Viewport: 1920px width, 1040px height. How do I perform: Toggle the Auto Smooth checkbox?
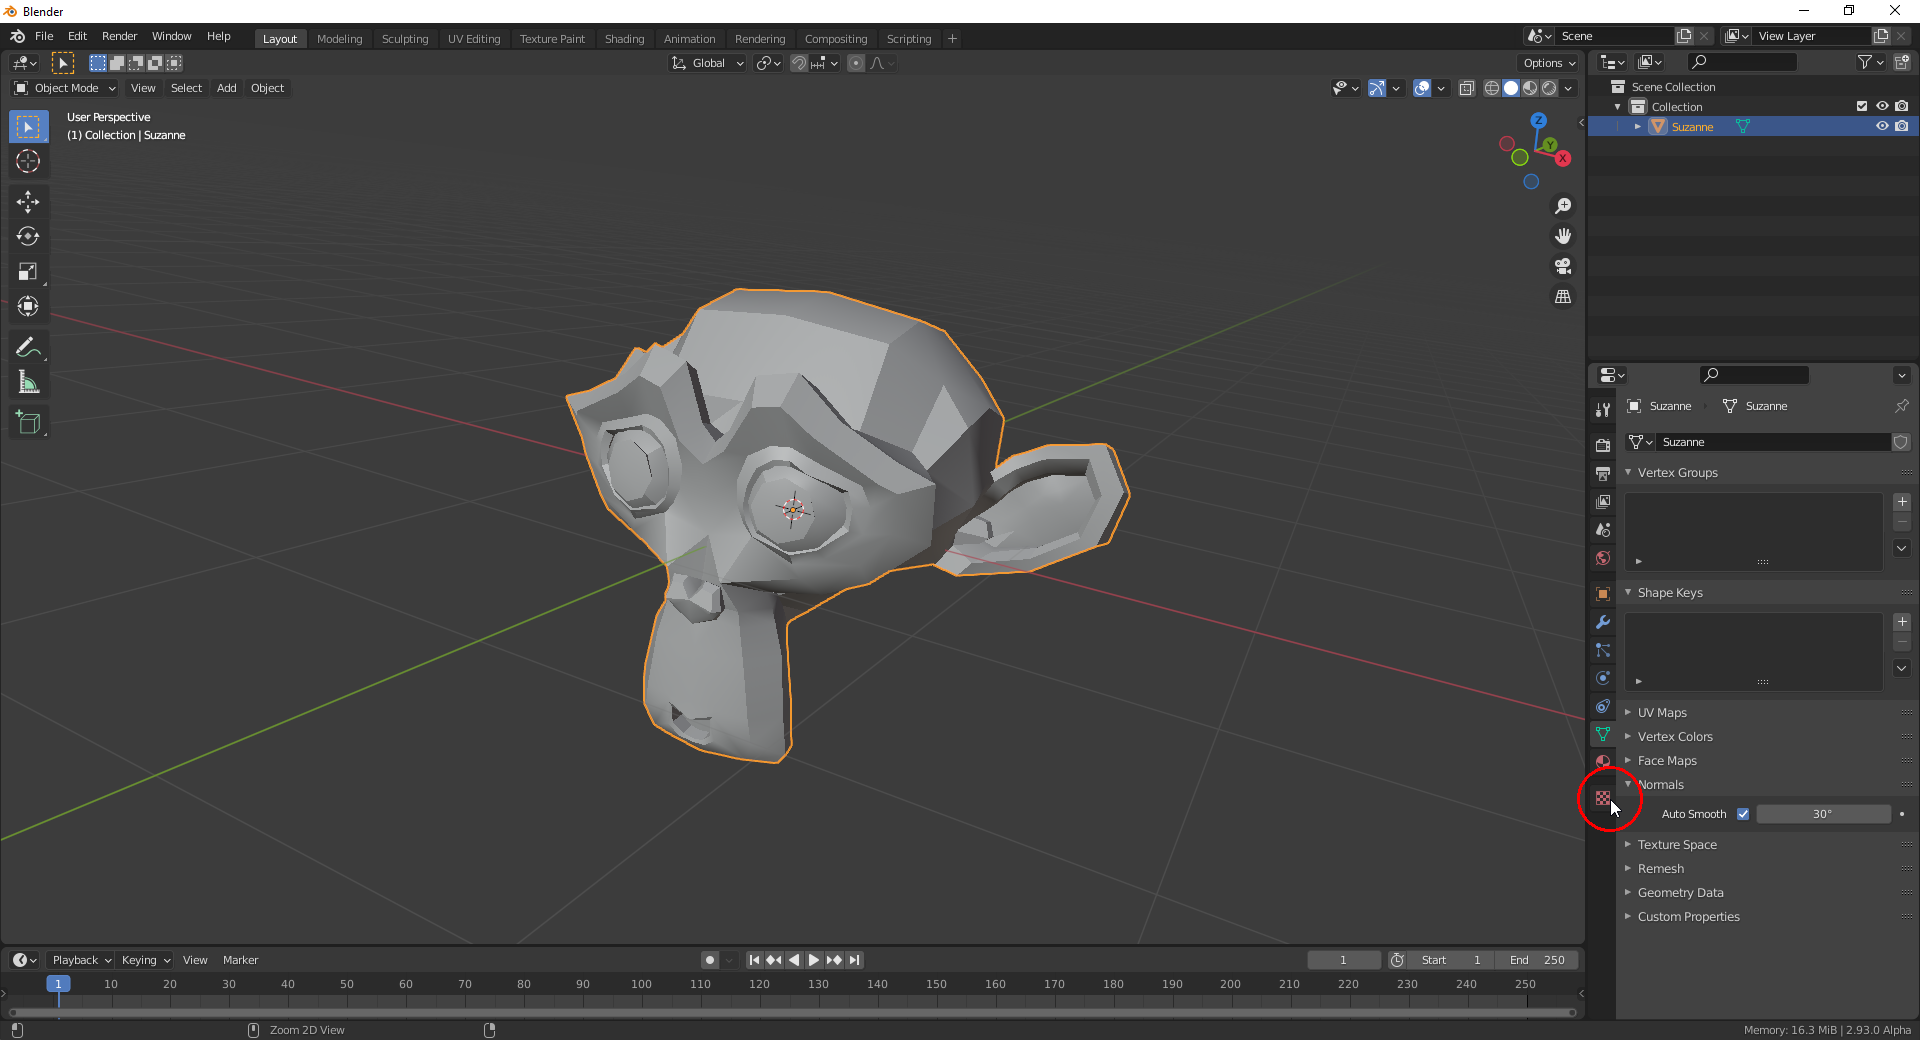point(1743,814)
